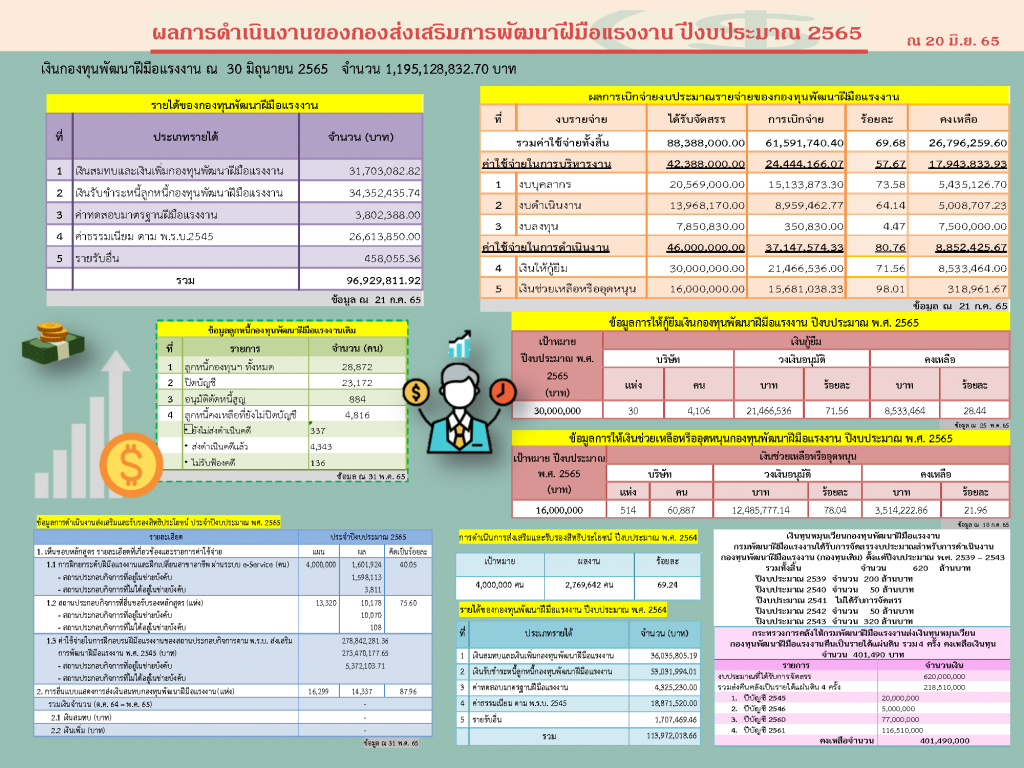Click the stack of banknotes with coins icon
Viewport: 1024px width, 768px height.
pos(53,342)
